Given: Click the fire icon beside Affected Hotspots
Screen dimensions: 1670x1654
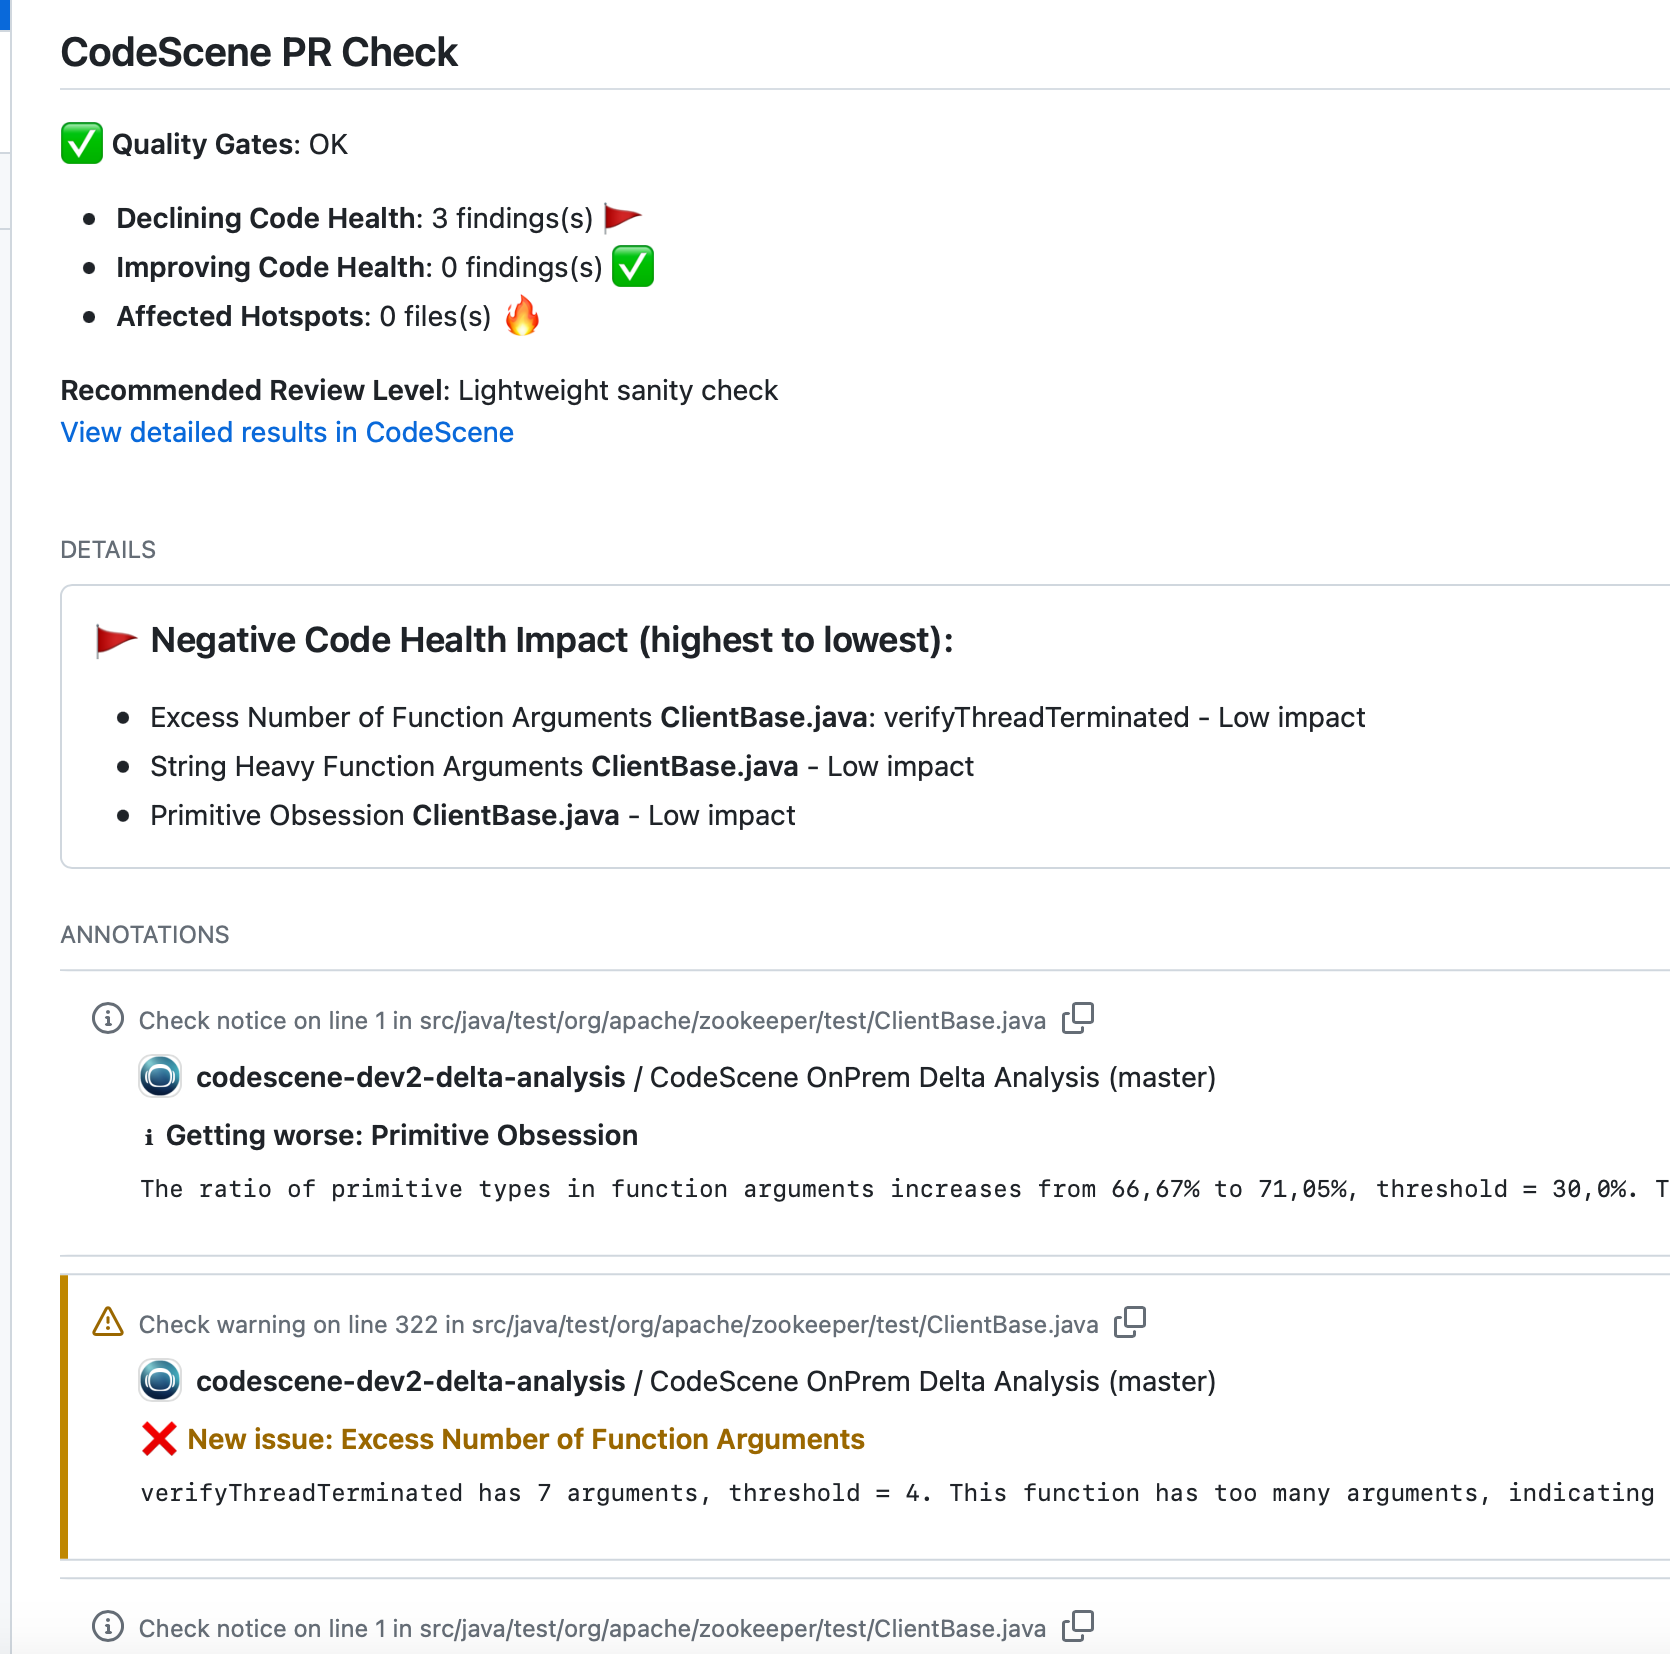Looking at the screenshot, I should tap(522, 316).
